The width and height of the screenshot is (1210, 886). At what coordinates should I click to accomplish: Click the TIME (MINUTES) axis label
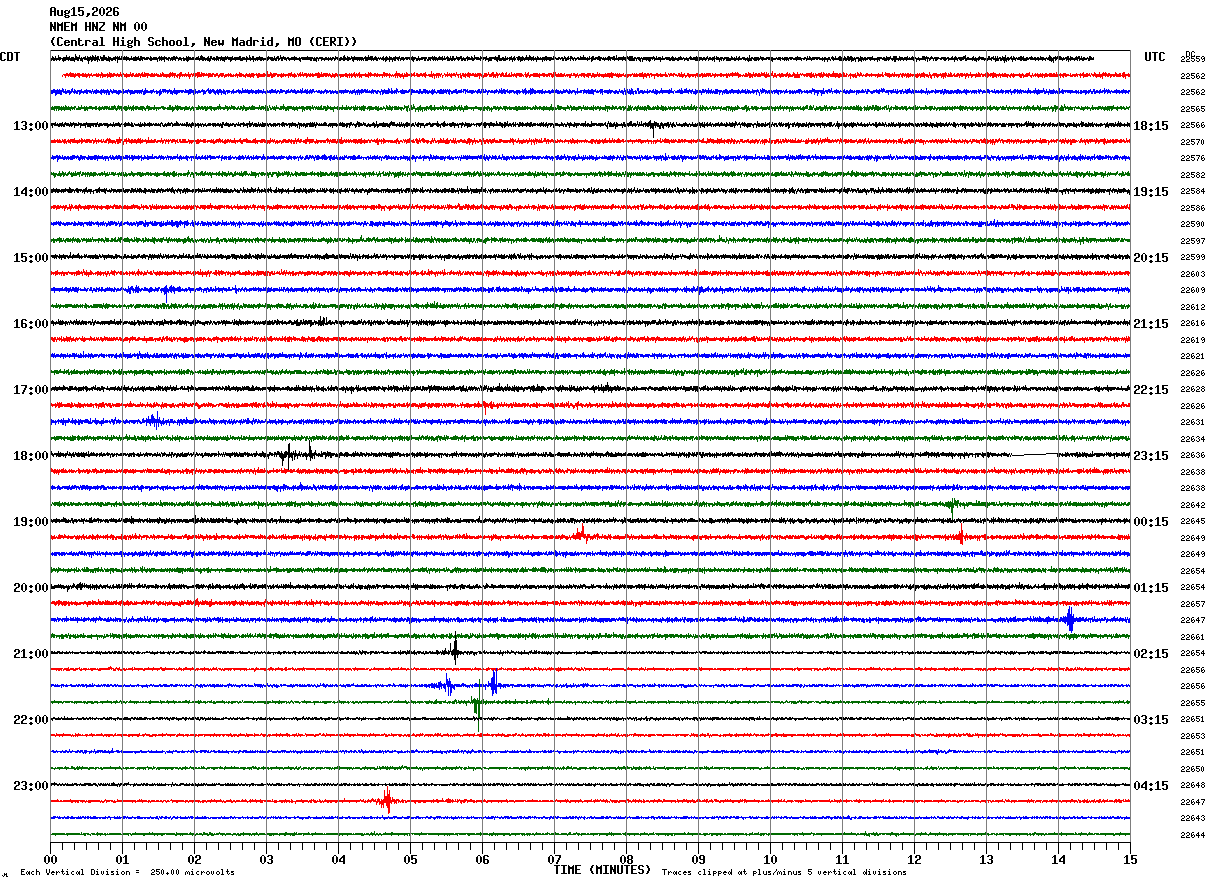tap(602, 870)
